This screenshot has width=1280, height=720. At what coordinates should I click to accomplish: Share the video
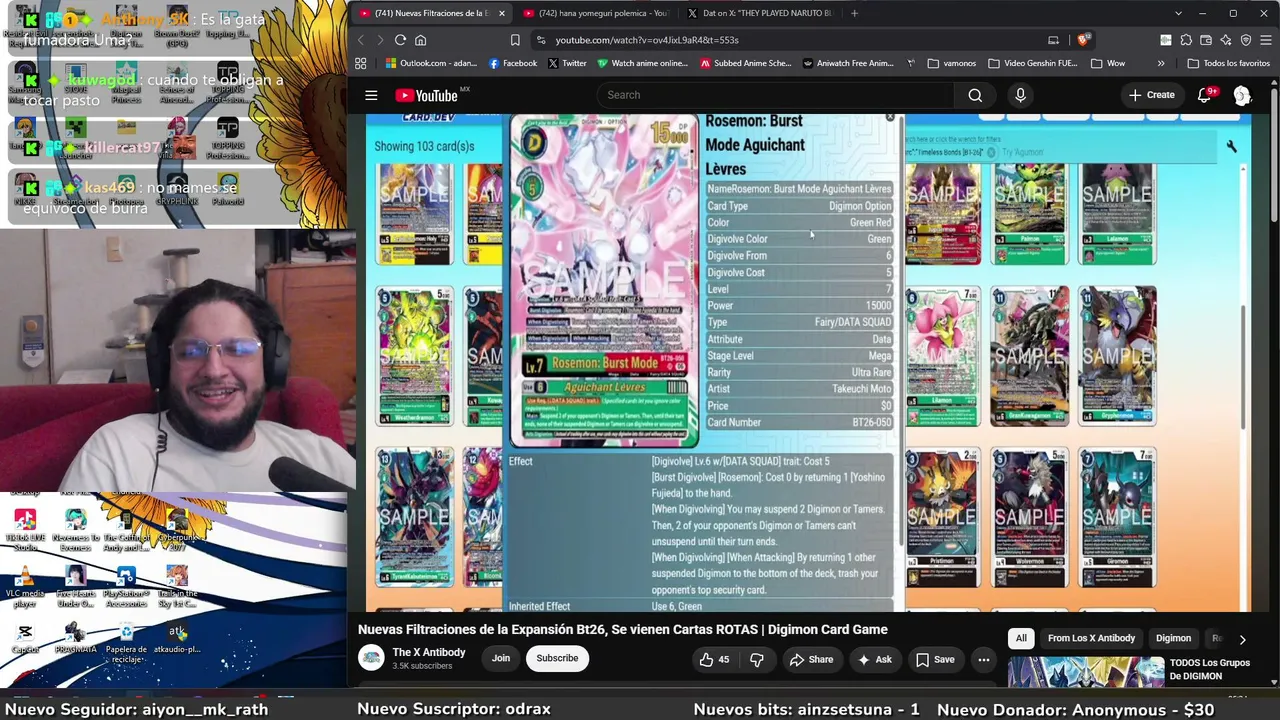(811, 659)
